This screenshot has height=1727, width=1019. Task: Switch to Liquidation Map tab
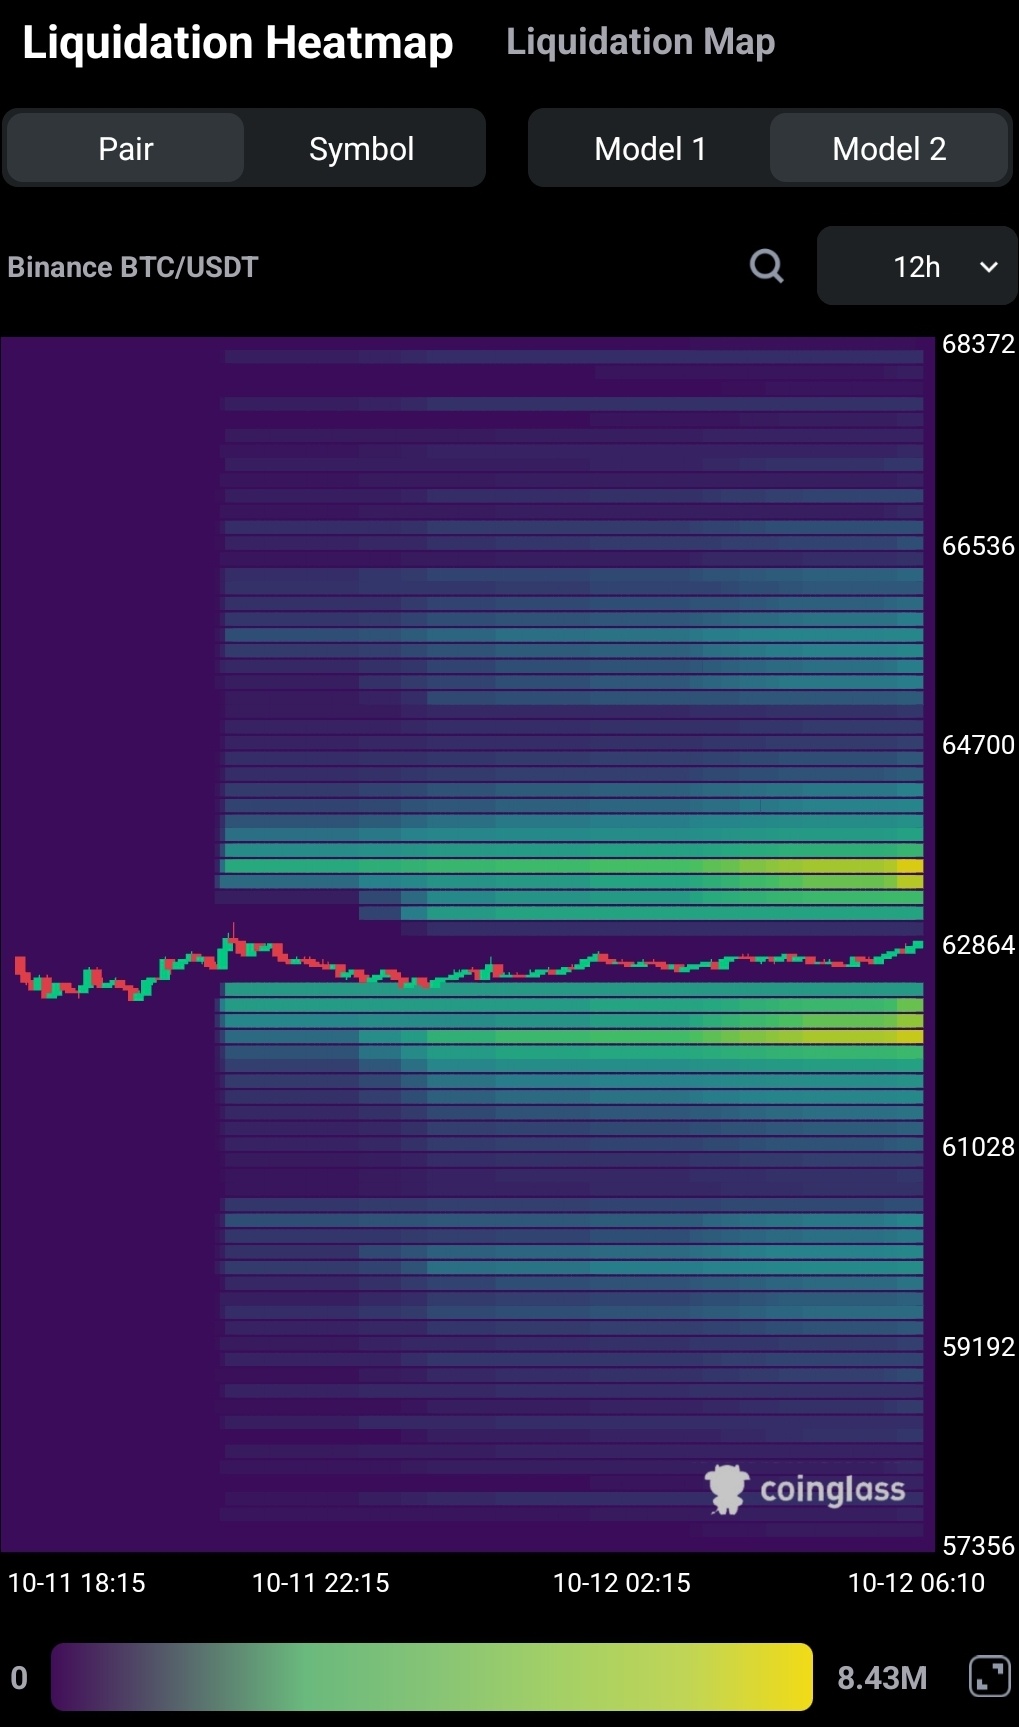click(x=641, y=42)
